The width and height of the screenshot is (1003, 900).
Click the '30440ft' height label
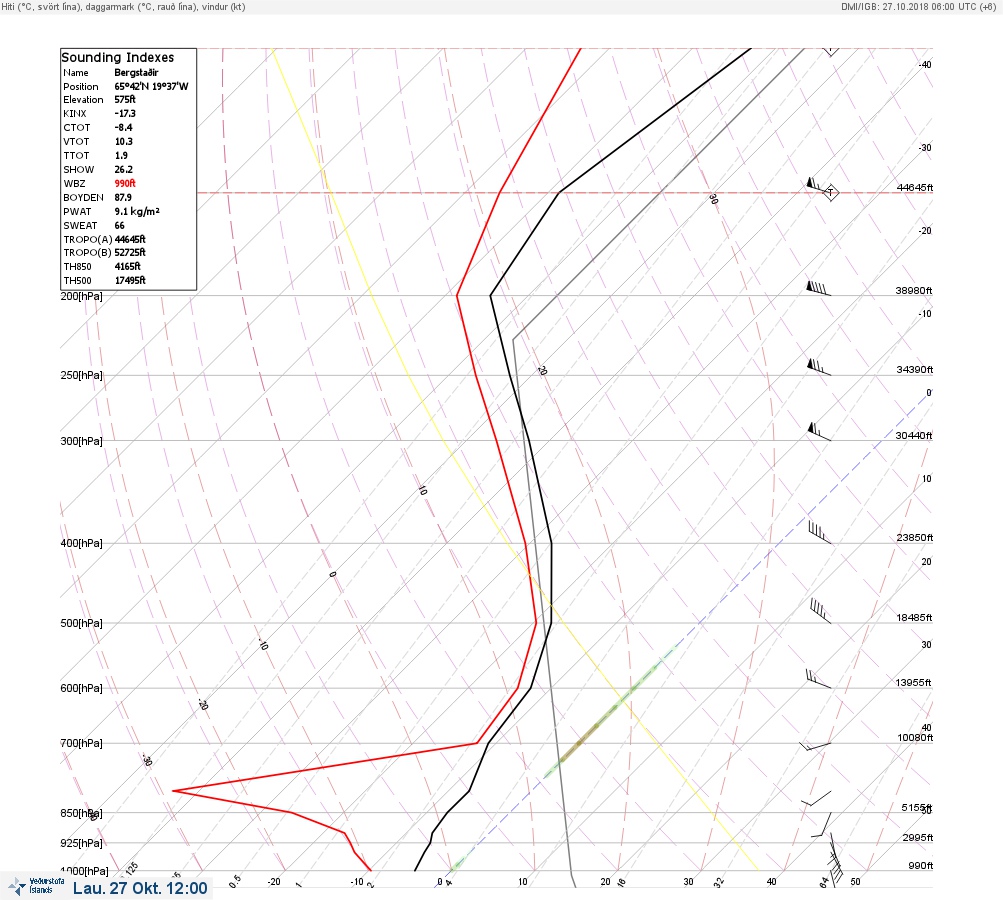913,436
